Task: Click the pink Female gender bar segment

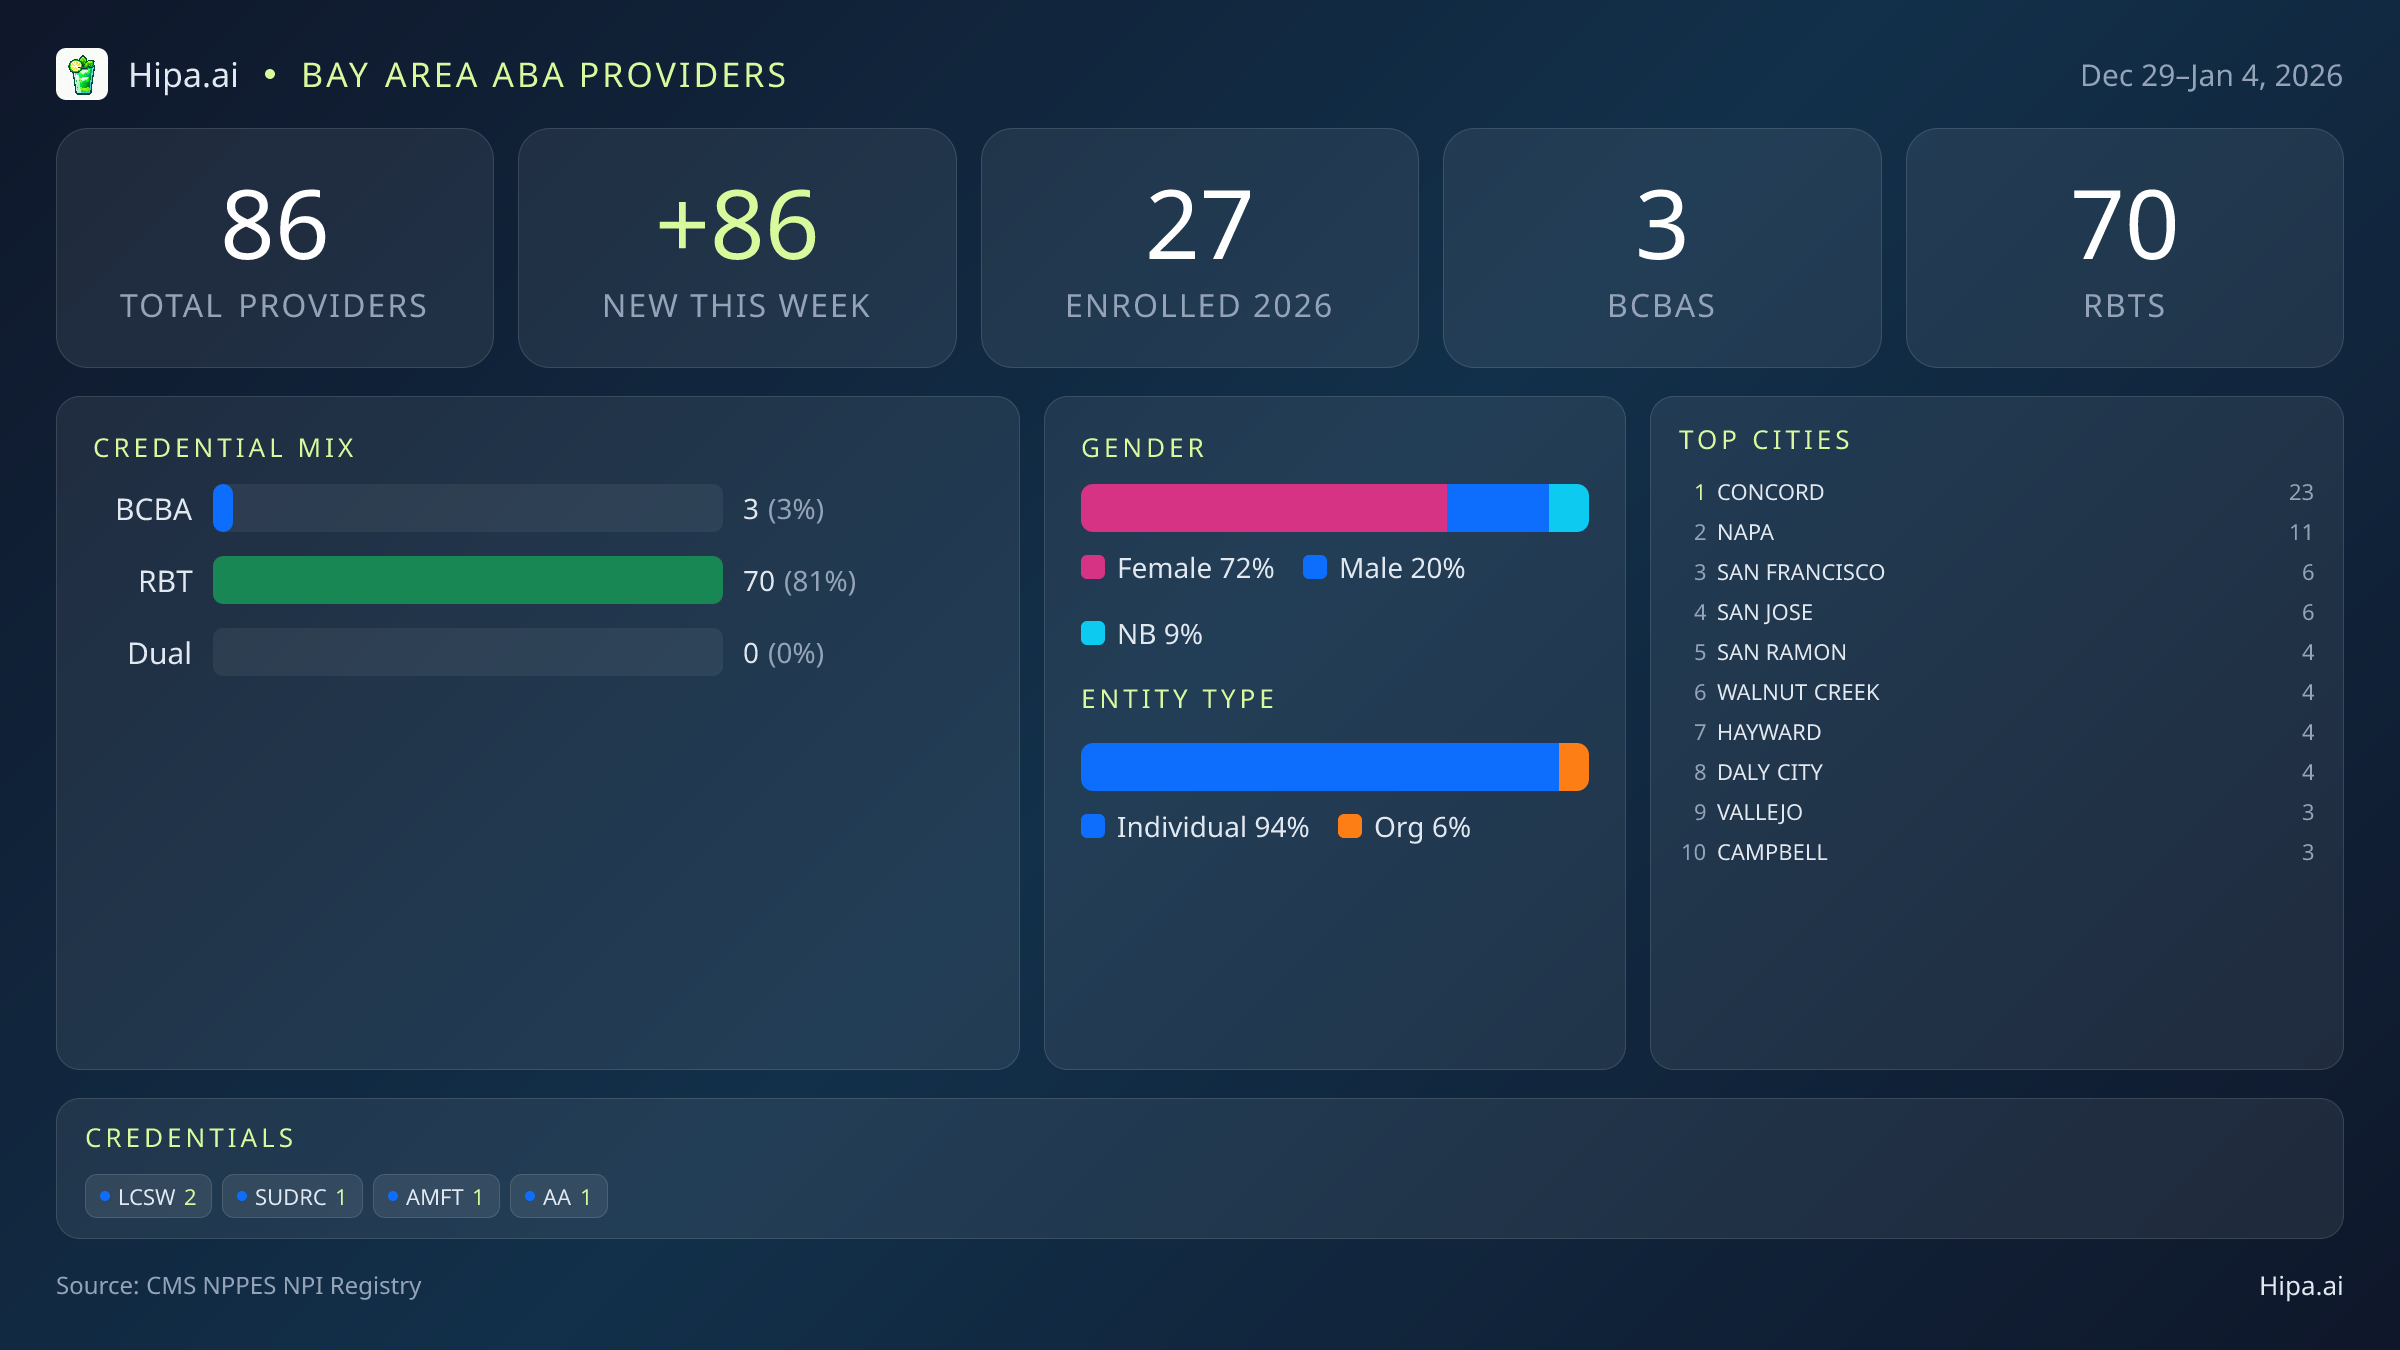Action: click(x=1263, y=508)
